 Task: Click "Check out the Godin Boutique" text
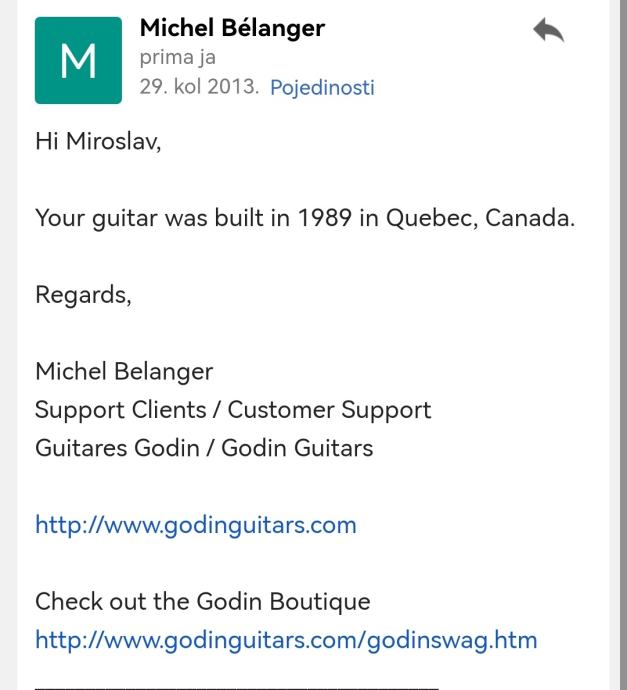coord(202,602)
